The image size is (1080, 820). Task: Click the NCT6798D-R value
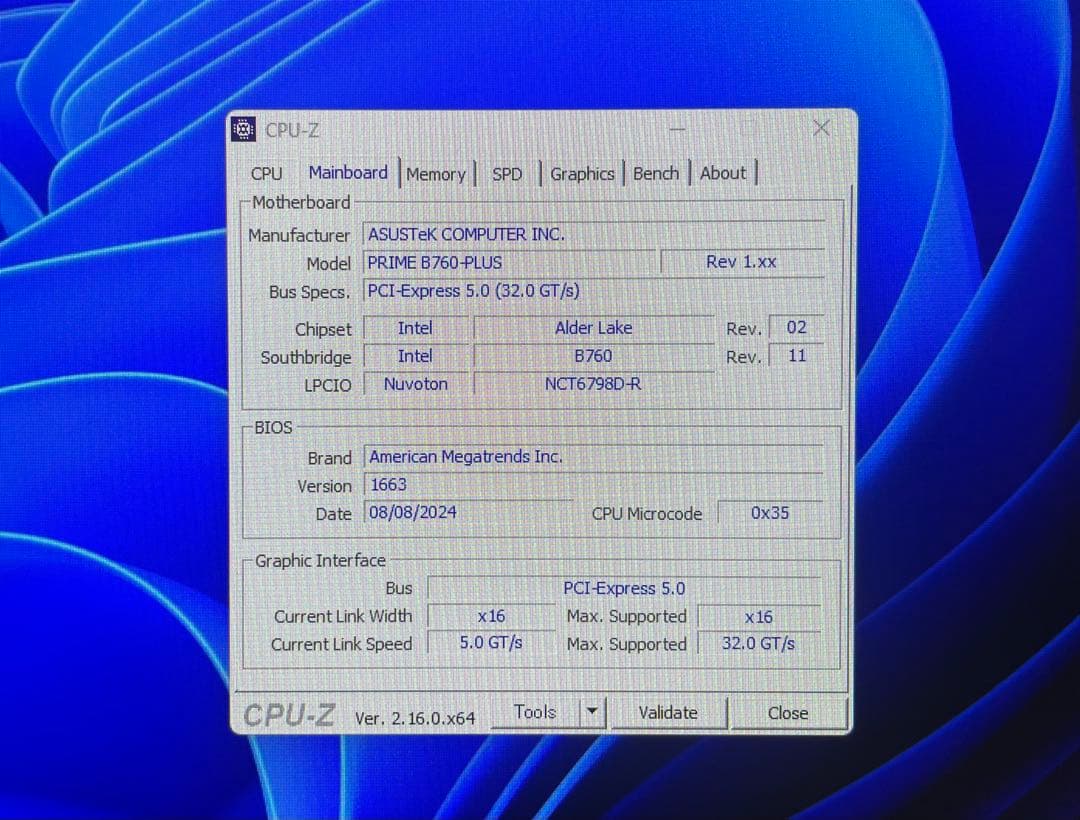point(594,384)
